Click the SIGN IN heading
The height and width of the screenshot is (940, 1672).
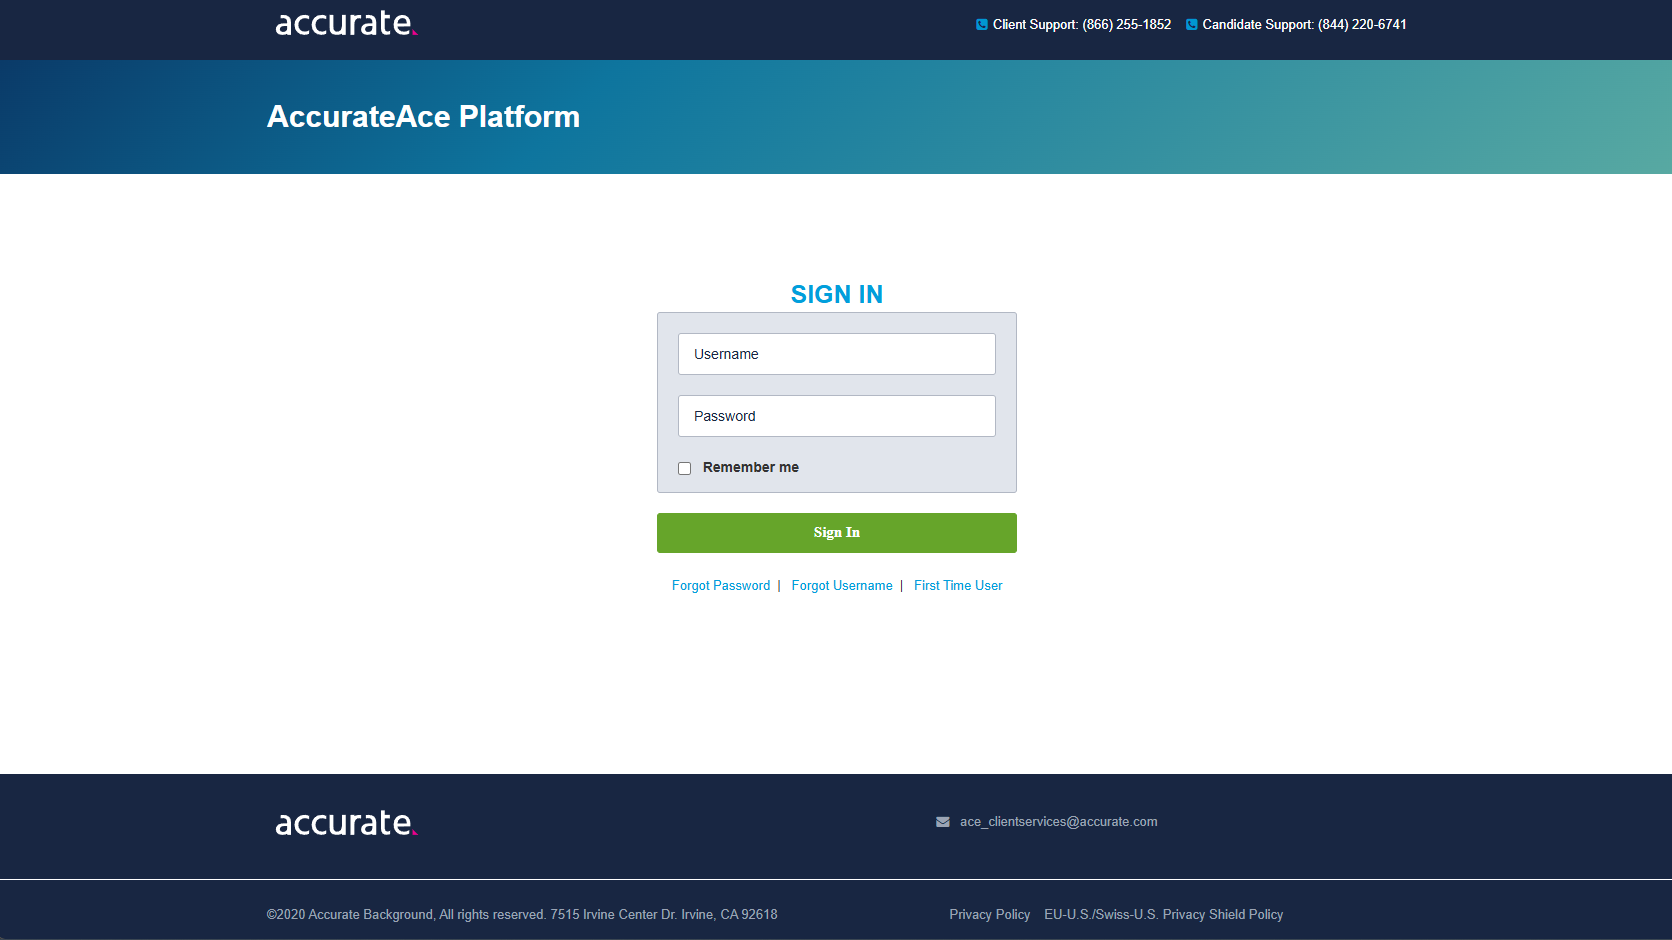[837, 294]
